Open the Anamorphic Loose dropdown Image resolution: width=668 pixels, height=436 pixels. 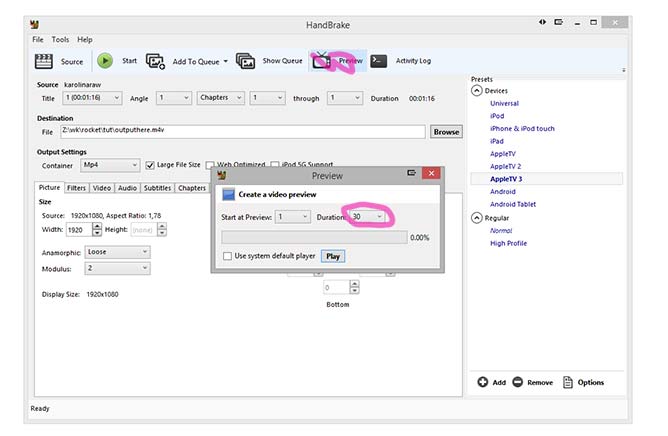pos(117,252)
